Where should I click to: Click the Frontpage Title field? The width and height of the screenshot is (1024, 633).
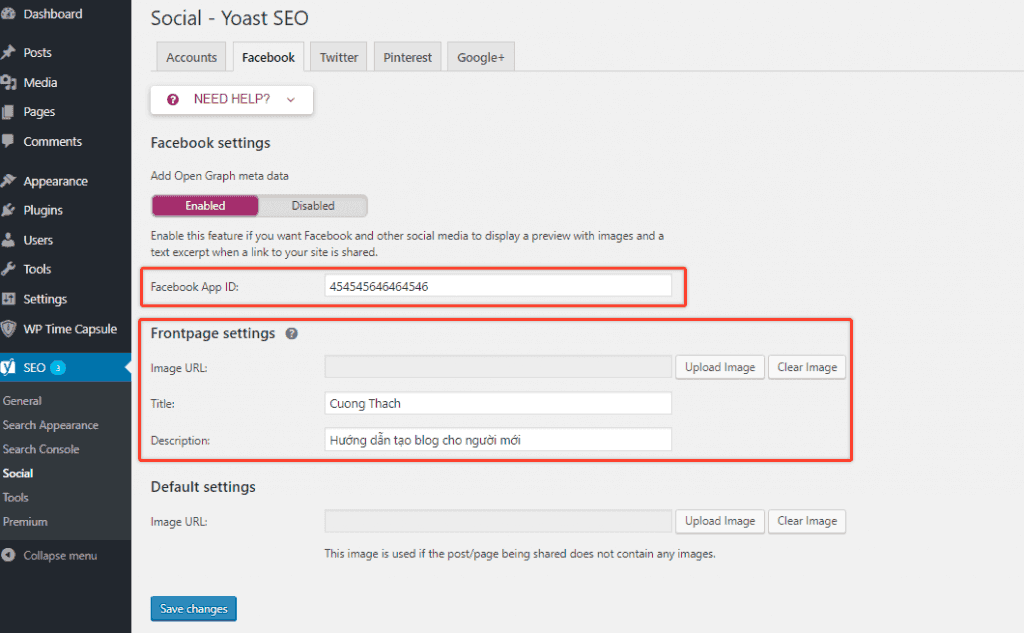pyautogui.click(x=498, y=403)
